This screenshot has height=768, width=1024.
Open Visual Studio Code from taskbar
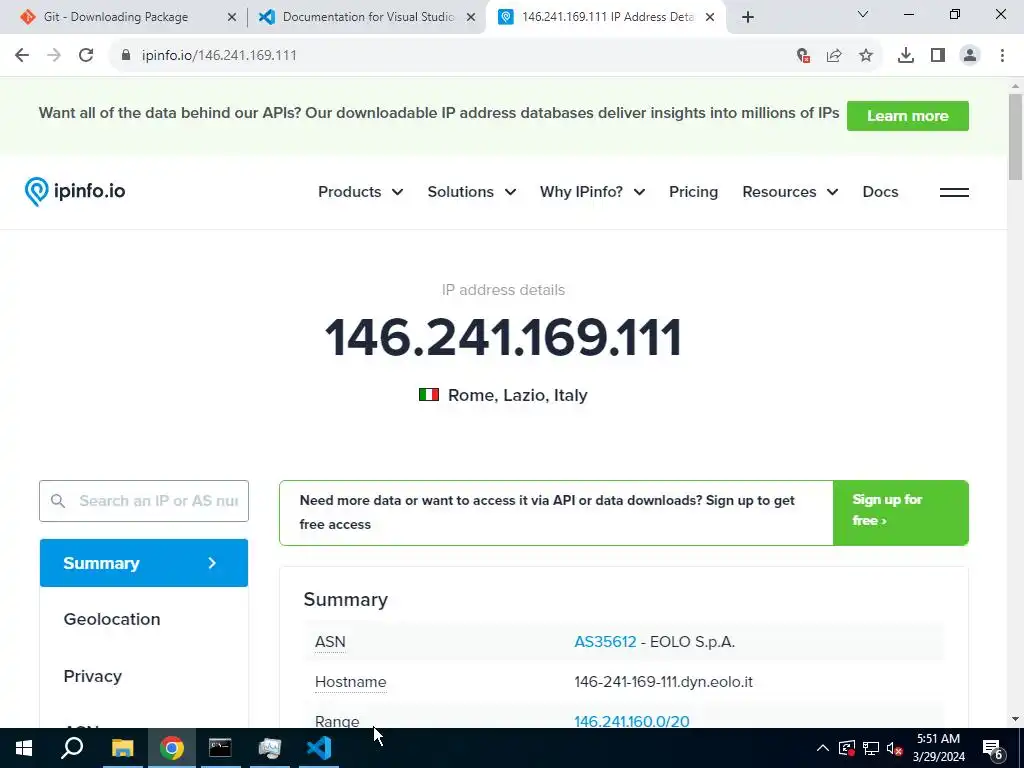point(319,748)
